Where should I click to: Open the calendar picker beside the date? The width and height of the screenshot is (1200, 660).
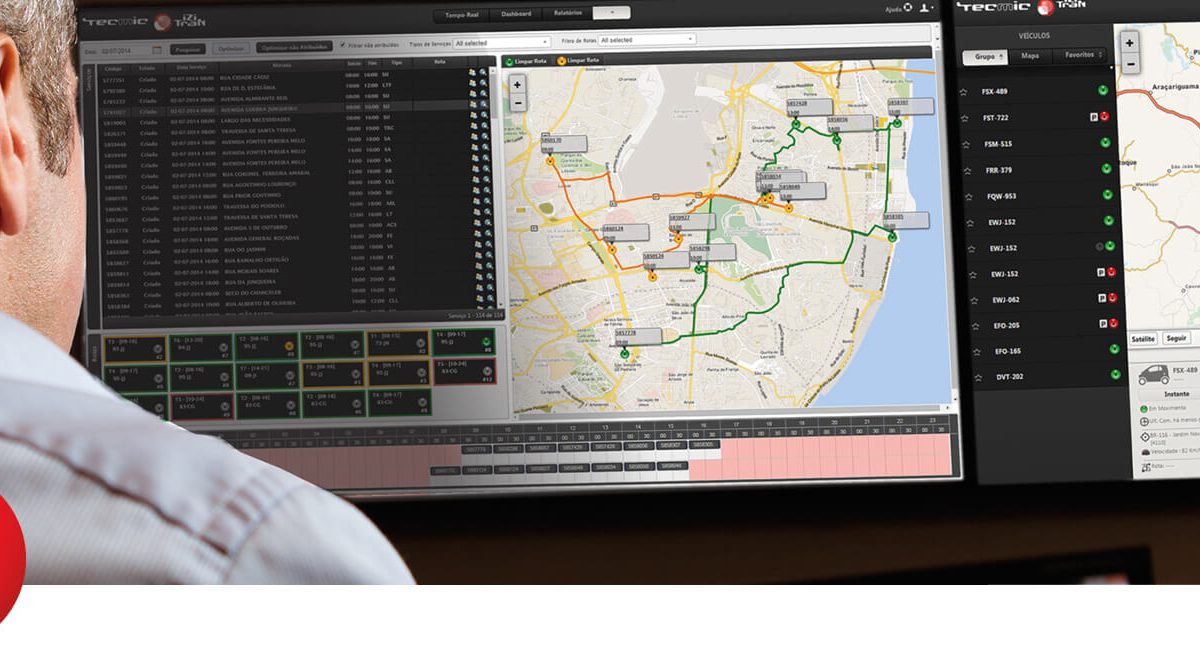[157, 48]
